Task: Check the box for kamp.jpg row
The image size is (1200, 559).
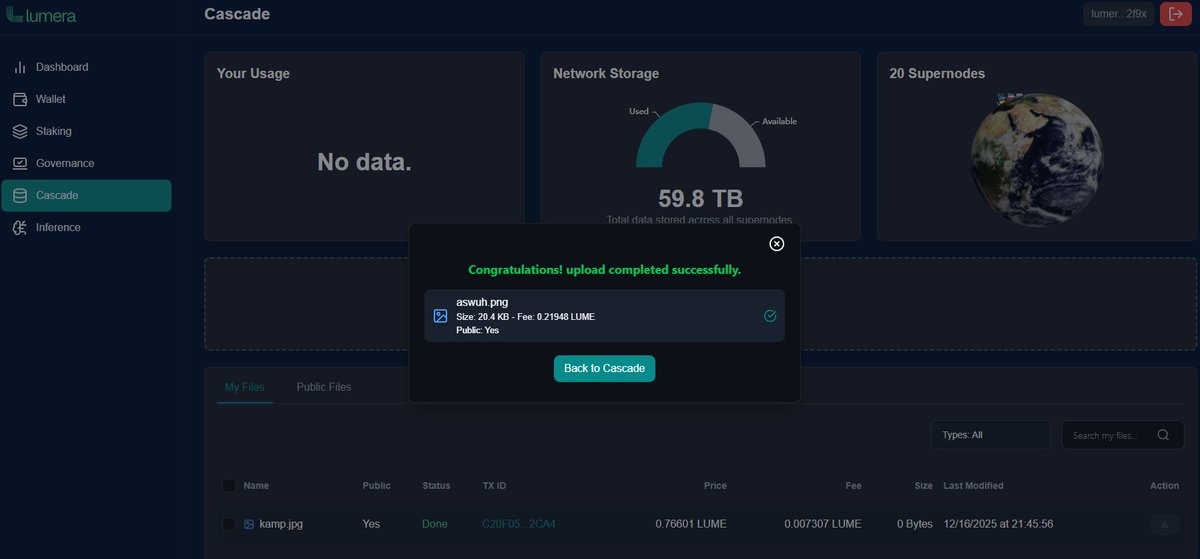Action: [229, 524]
